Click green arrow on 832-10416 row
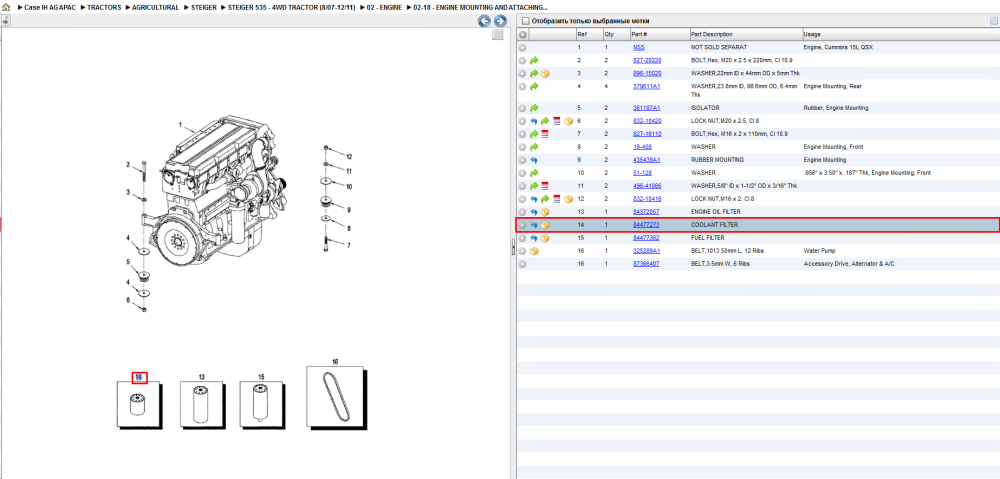 tap(545, 199)
